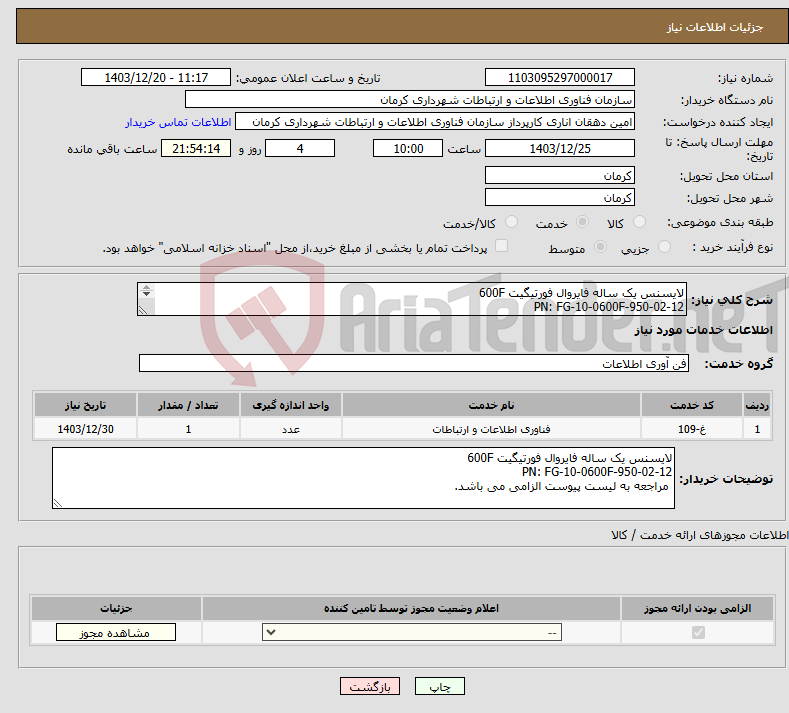Select the خدمت radio button

pyautogui.click(x=582, y=222)
